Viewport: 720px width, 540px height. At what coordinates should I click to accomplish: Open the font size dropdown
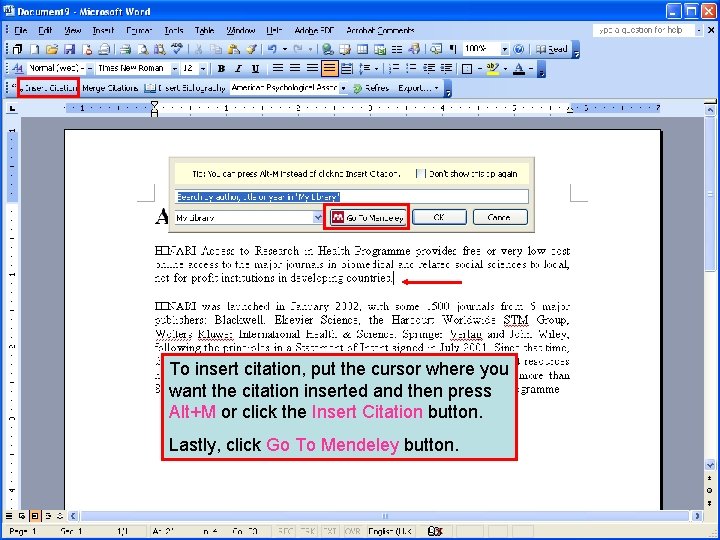point(203,68)
